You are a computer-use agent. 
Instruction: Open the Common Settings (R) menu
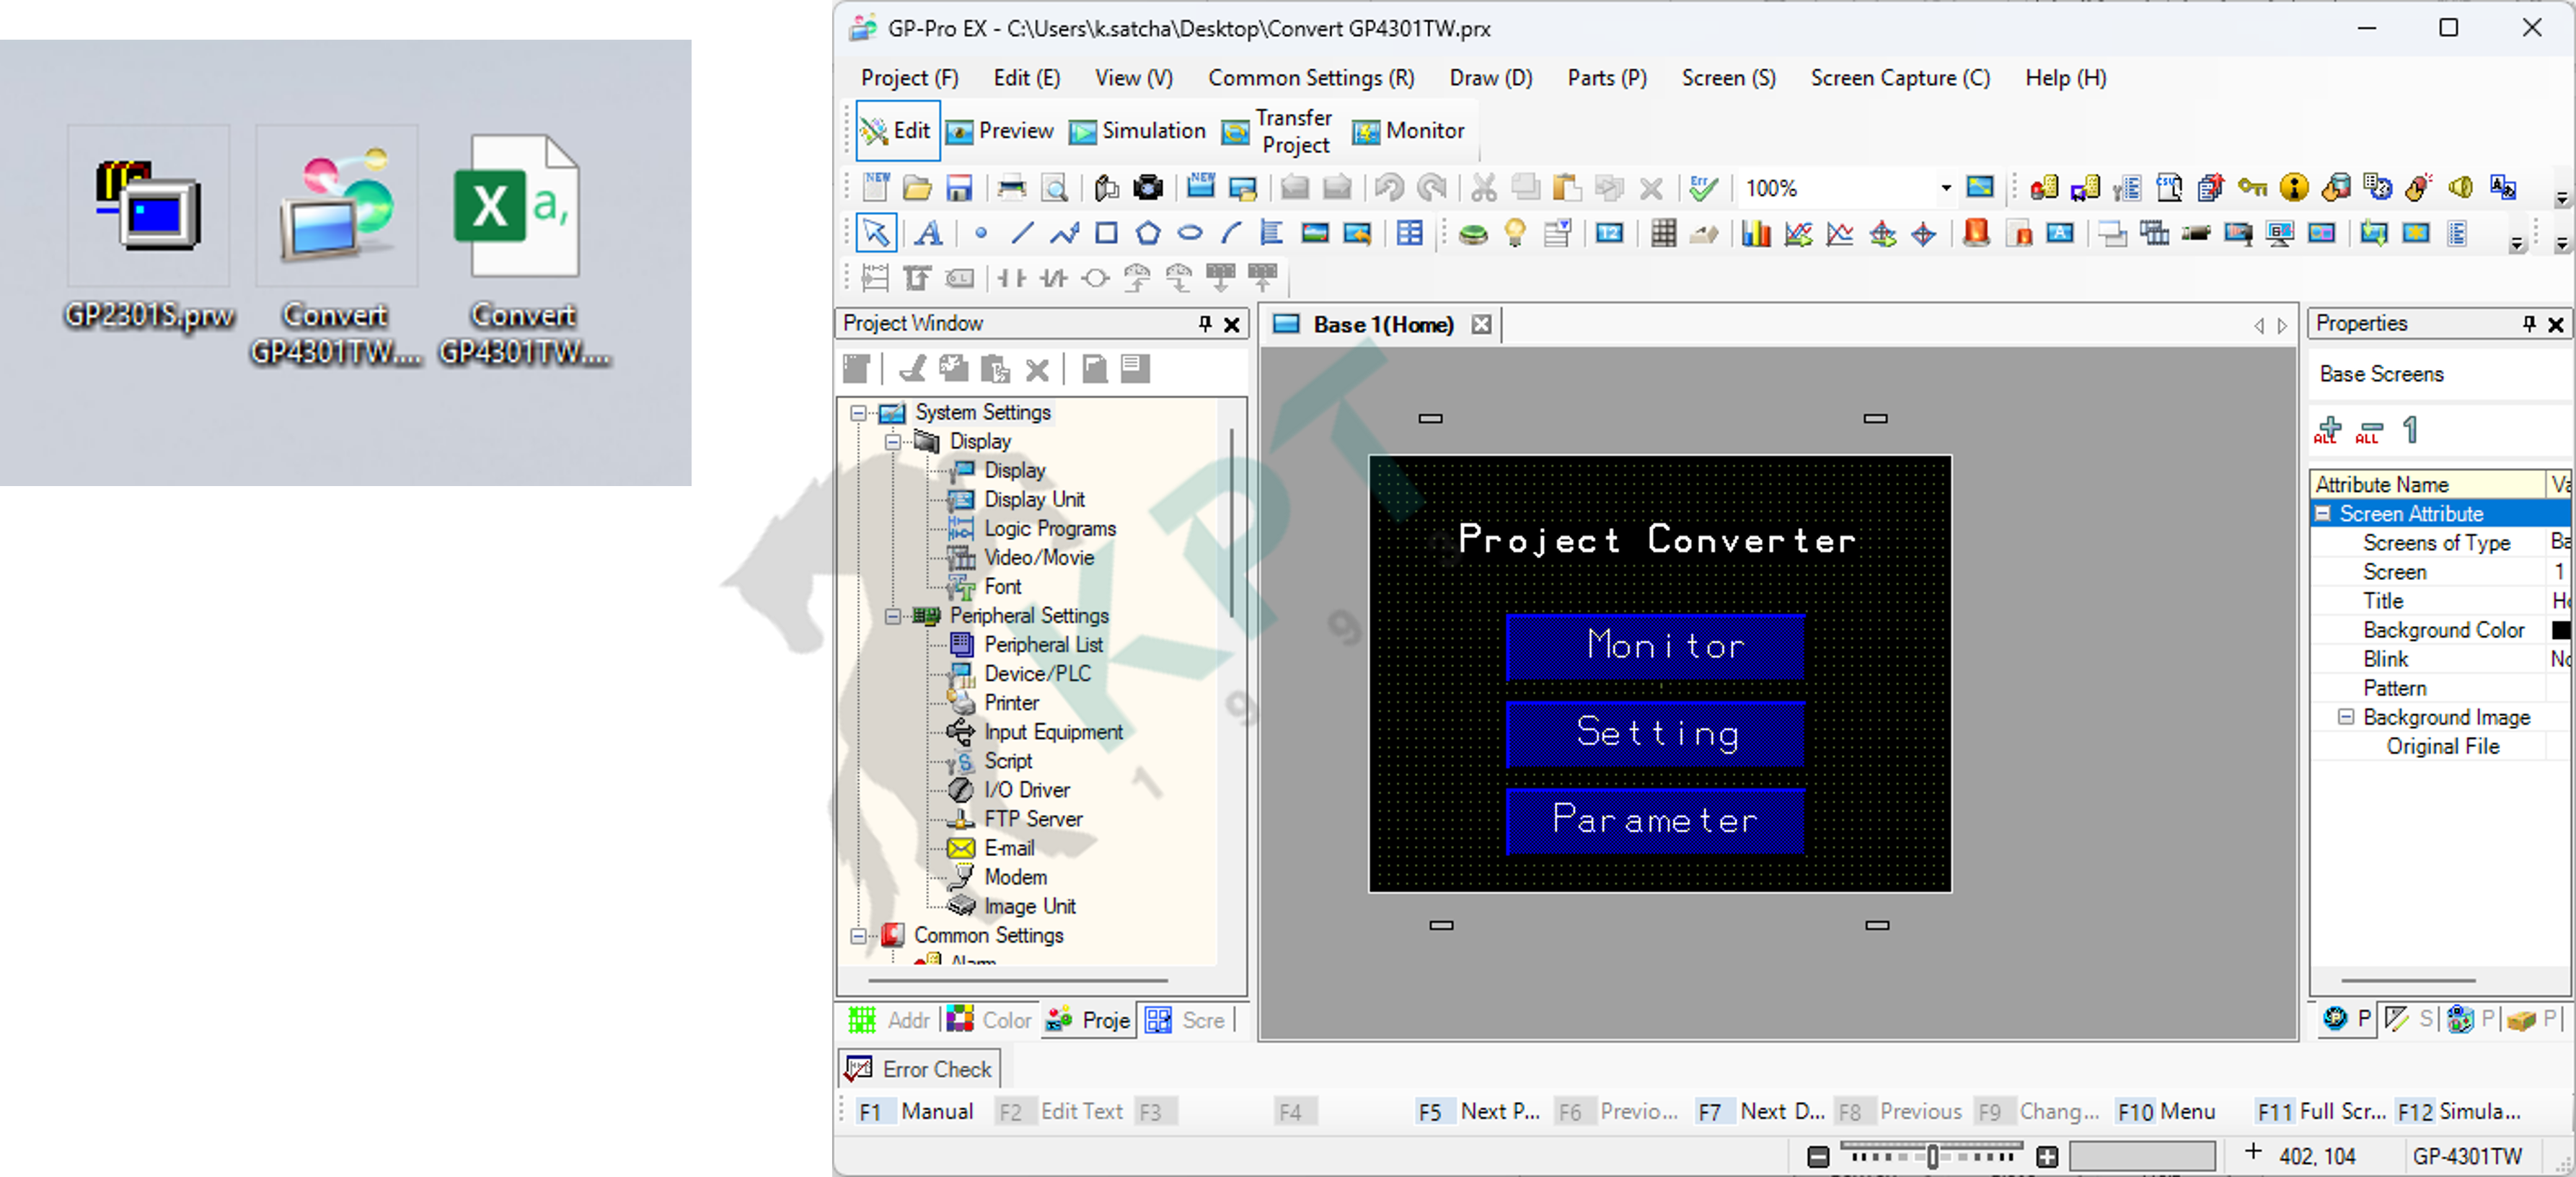[x=1311, y=78]
